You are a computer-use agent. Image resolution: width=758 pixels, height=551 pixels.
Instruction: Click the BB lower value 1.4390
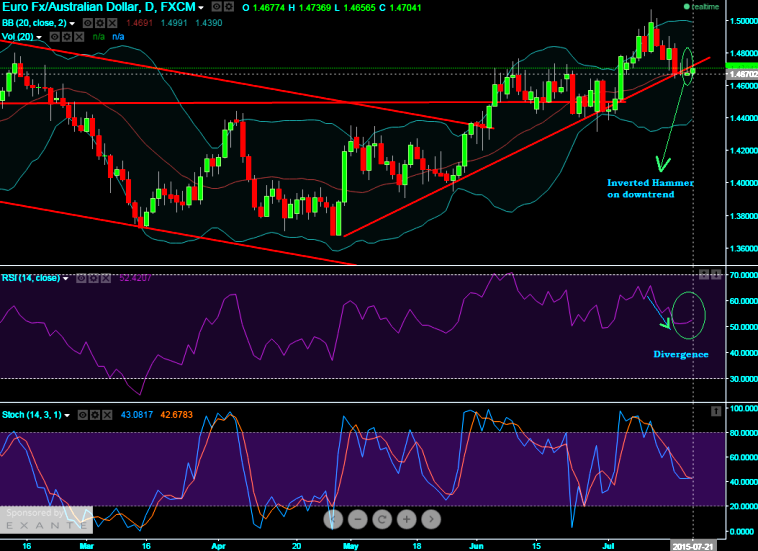click(208, 23)
